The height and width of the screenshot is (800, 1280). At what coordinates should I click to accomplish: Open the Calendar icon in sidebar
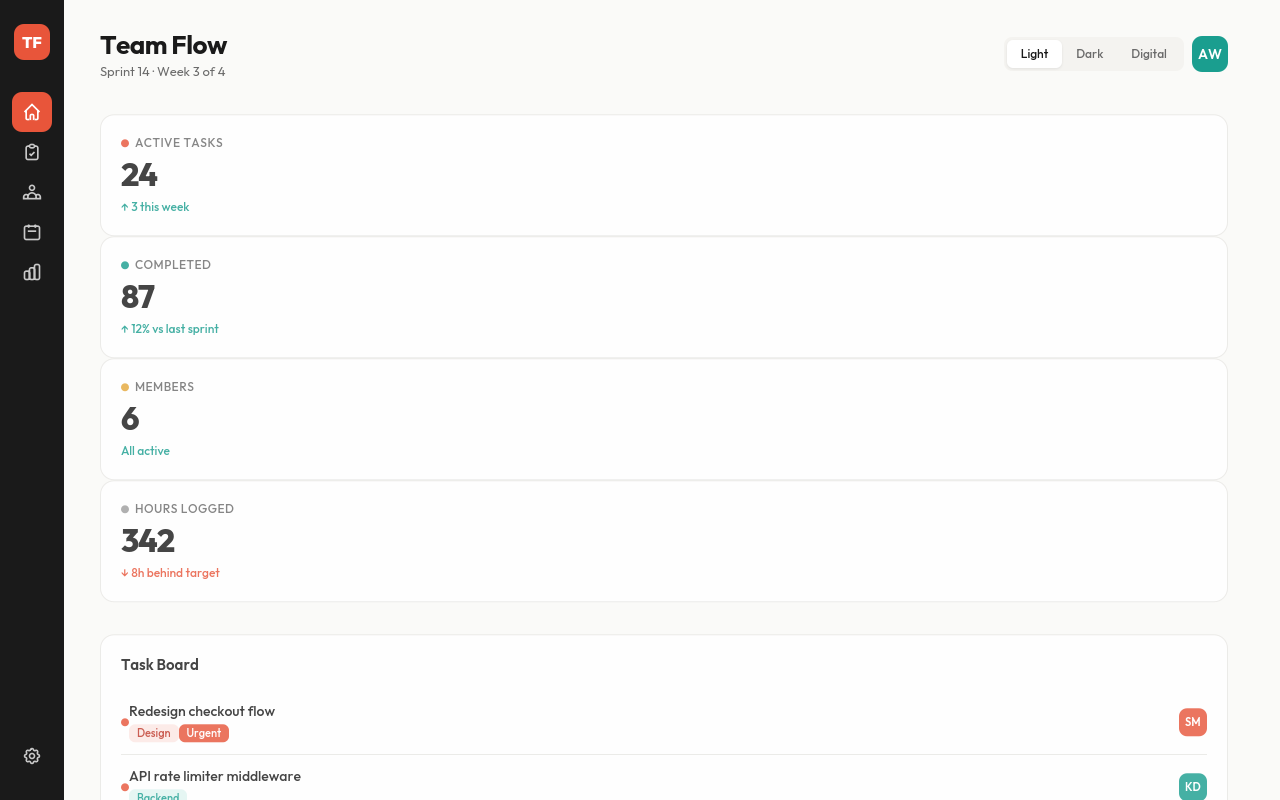[x=32, y=232]
